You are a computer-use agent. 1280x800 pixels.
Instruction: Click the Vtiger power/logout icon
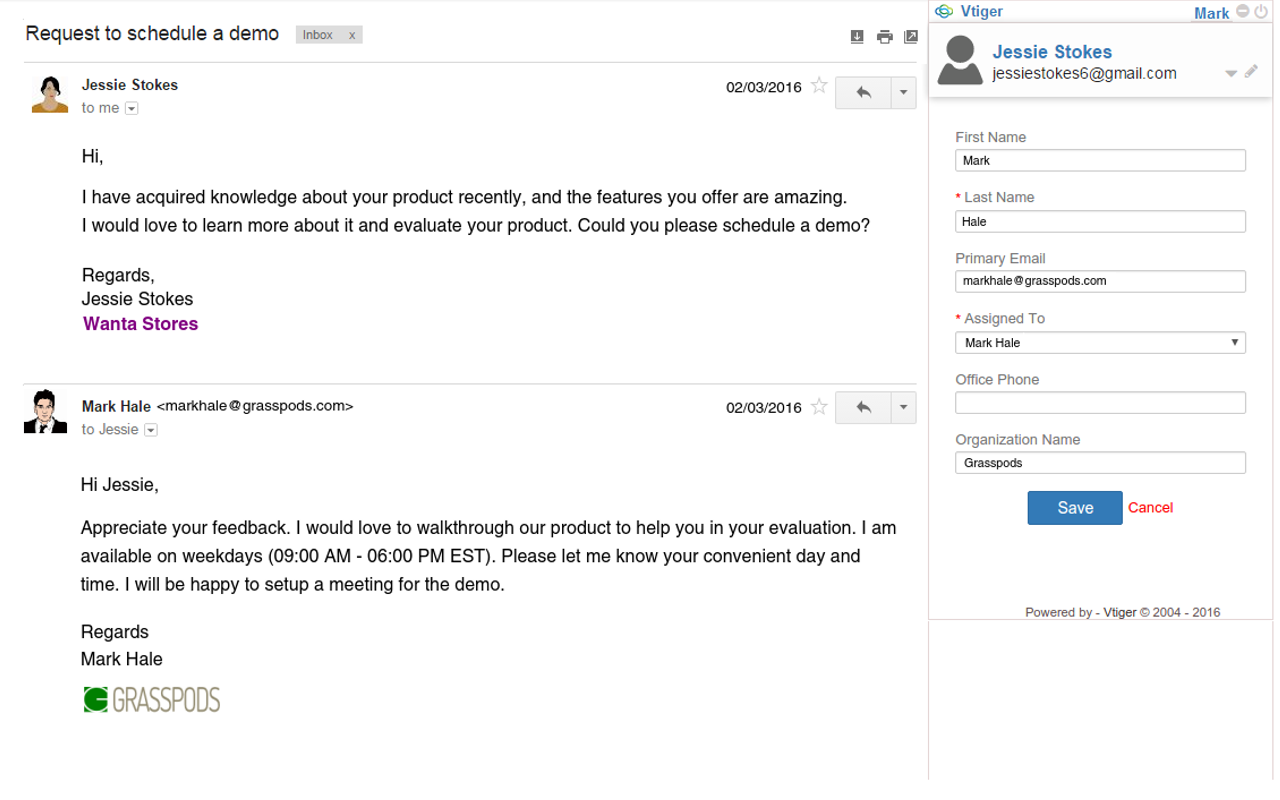click(x=1259, y=12)
